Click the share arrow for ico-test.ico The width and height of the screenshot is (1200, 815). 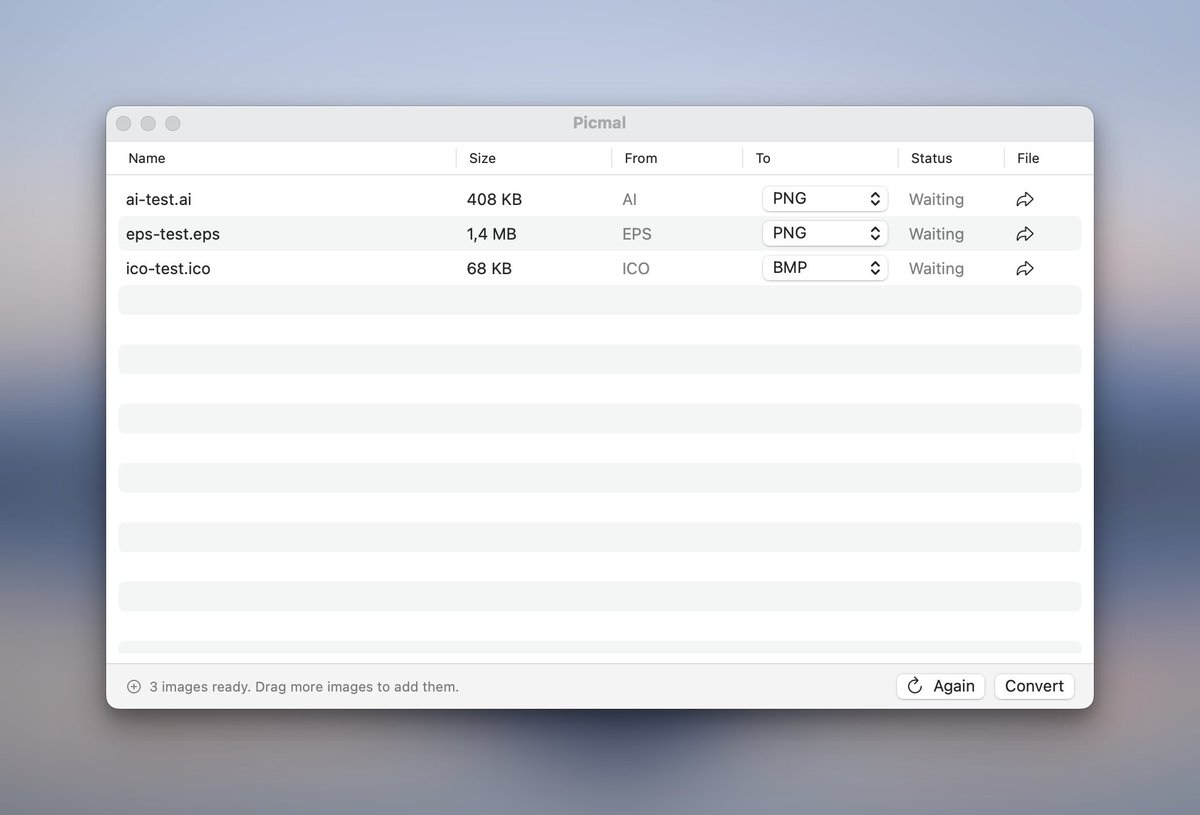tap(1024, 268)
